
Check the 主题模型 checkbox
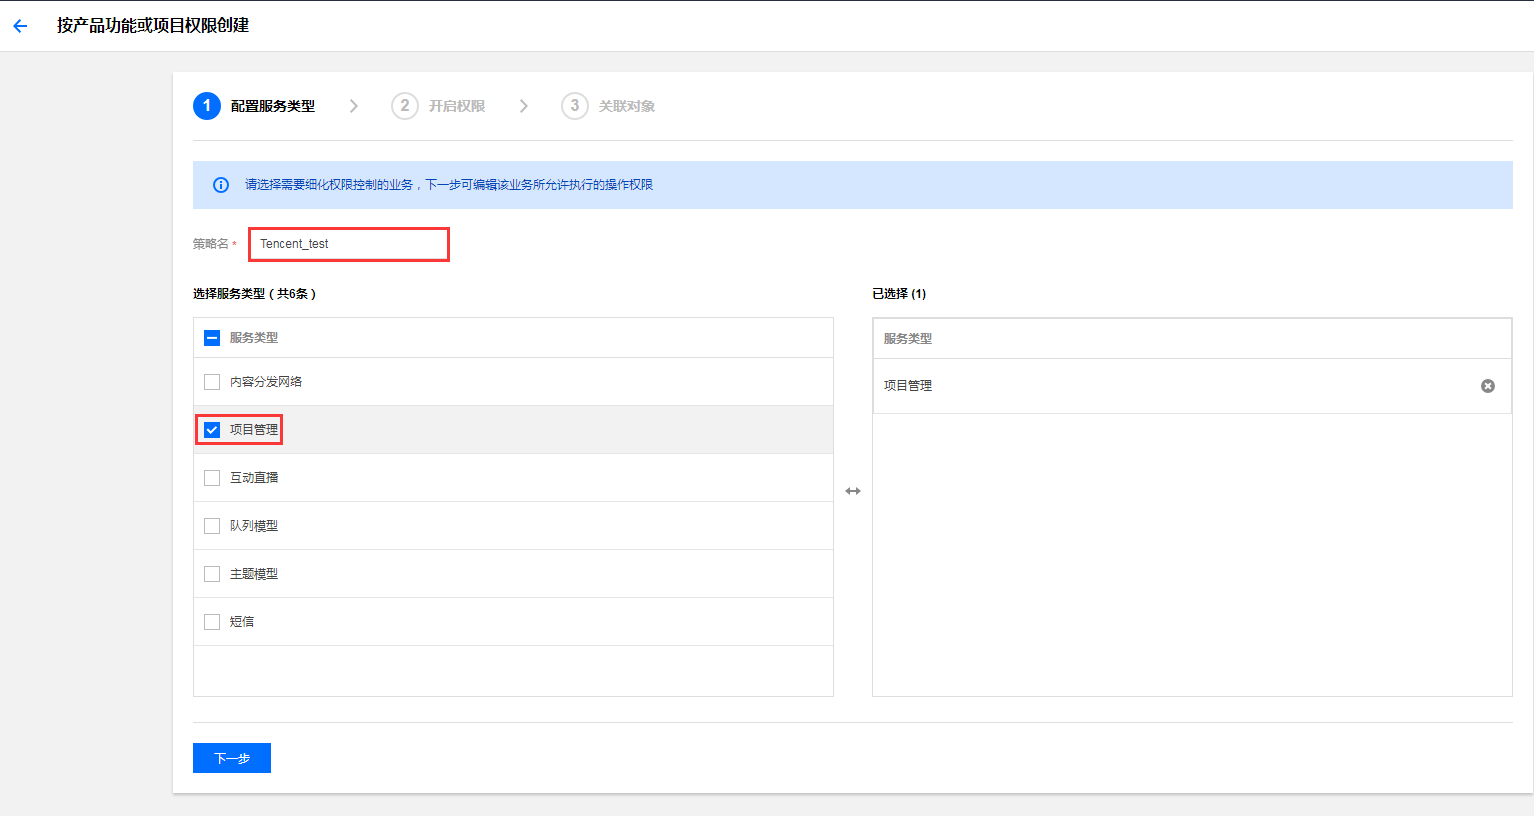212,574
